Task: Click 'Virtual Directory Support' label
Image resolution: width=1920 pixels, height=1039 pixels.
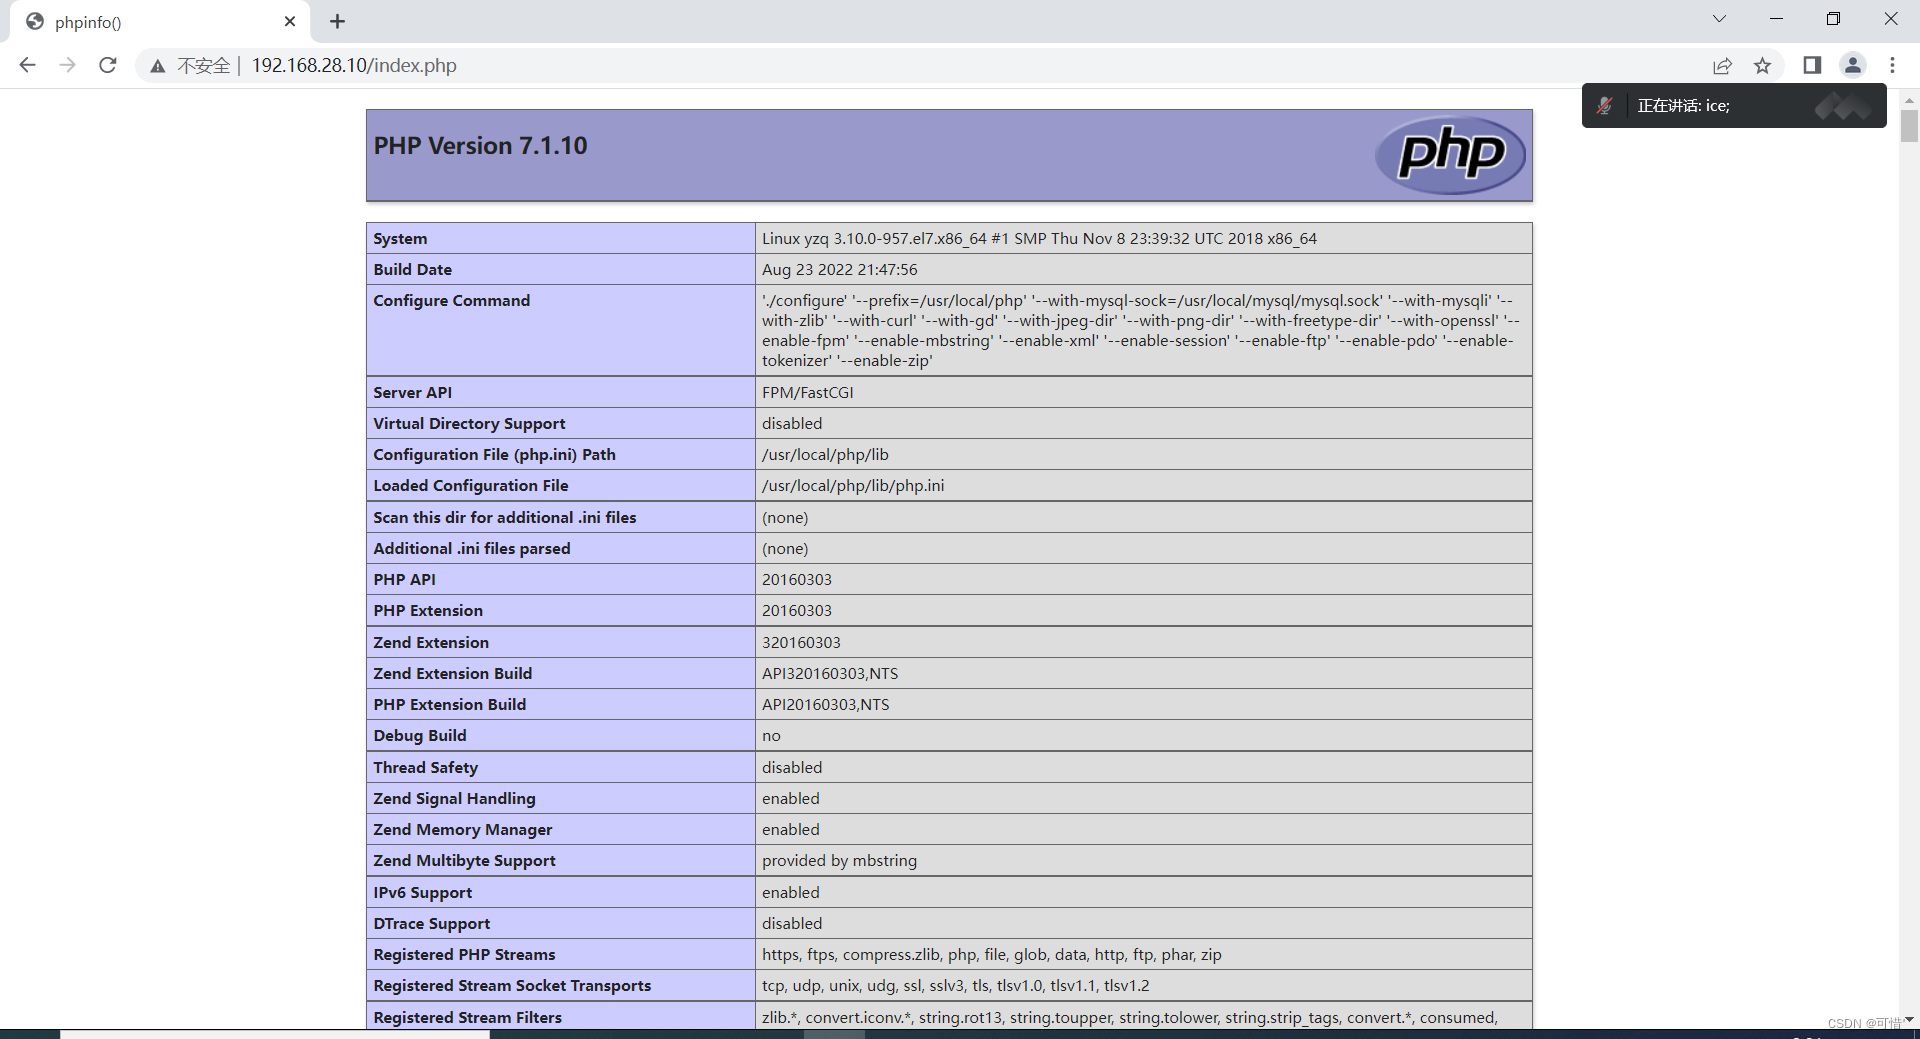Action: point(469,424)
